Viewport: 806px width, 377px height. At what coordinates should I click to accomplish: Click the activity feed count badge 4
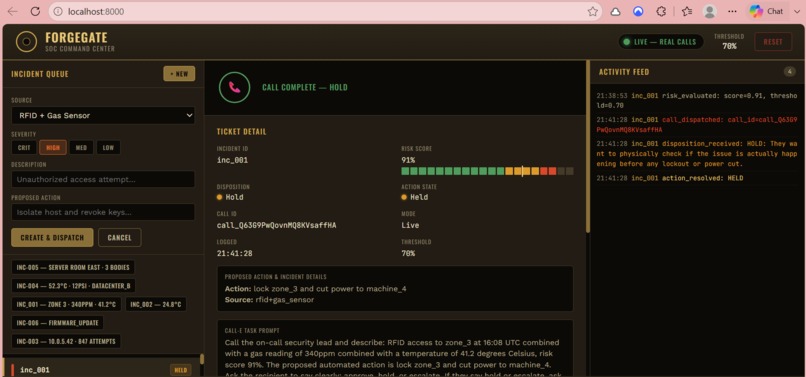pyautogui.click(x=790, y=72)
